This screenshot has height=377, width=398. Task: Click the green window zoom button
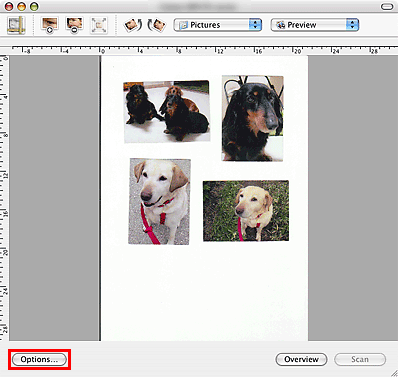[34, 6]
